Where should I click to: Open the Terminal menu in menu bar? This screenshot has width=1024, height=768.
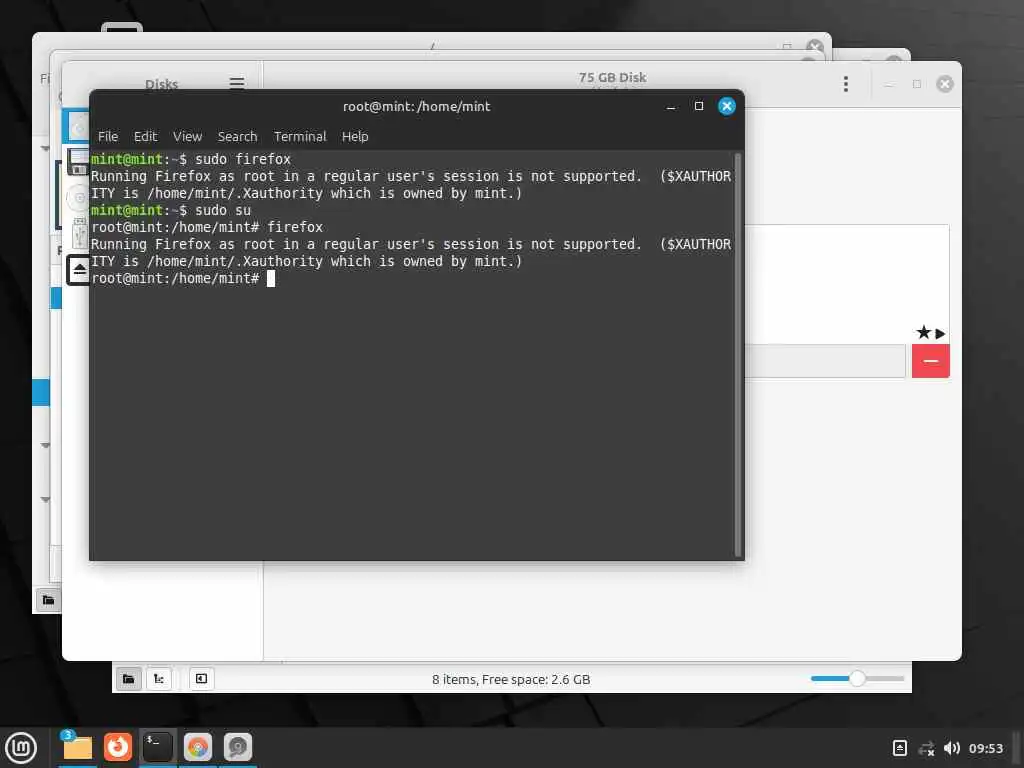300,136
